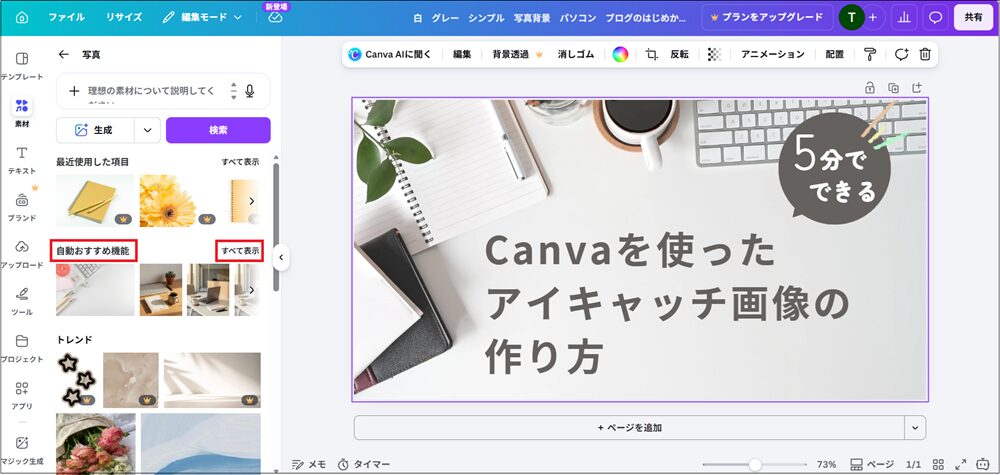Open the リサイズ menu
Image resolution: width=1000 pixels, height=475 pixels.
(124, 17)
